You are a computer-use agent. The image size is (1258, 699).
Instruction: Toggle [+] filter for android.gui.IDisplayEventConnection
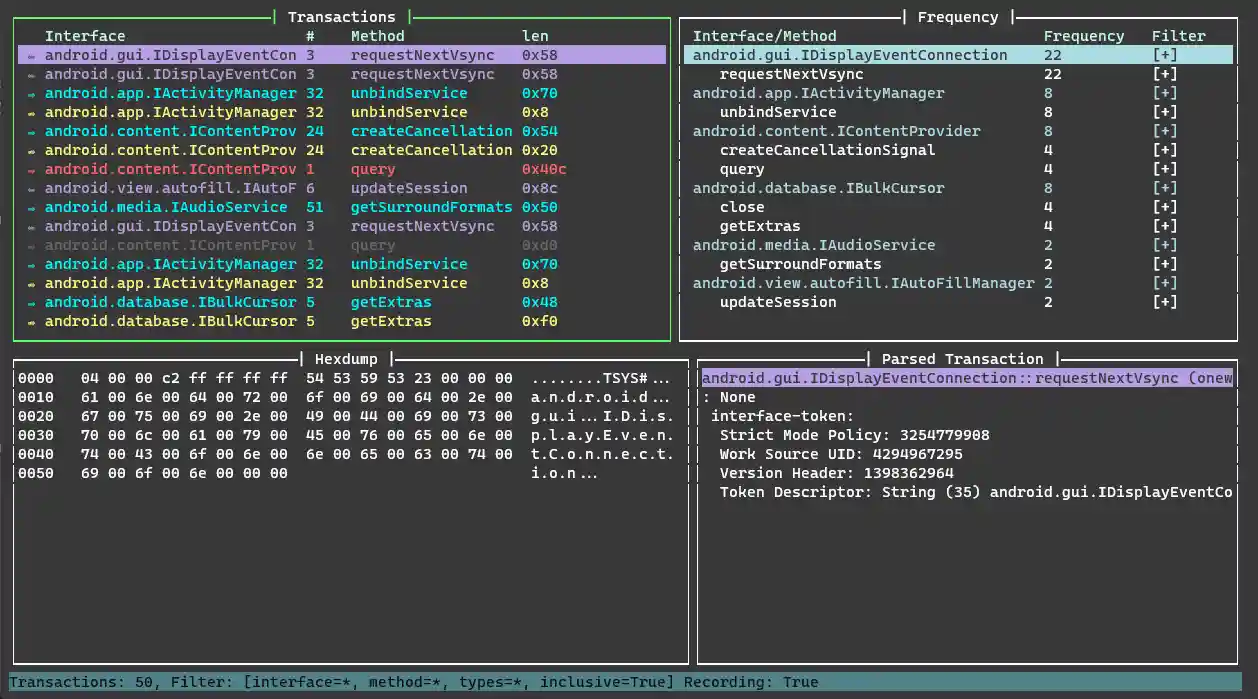1164,55
